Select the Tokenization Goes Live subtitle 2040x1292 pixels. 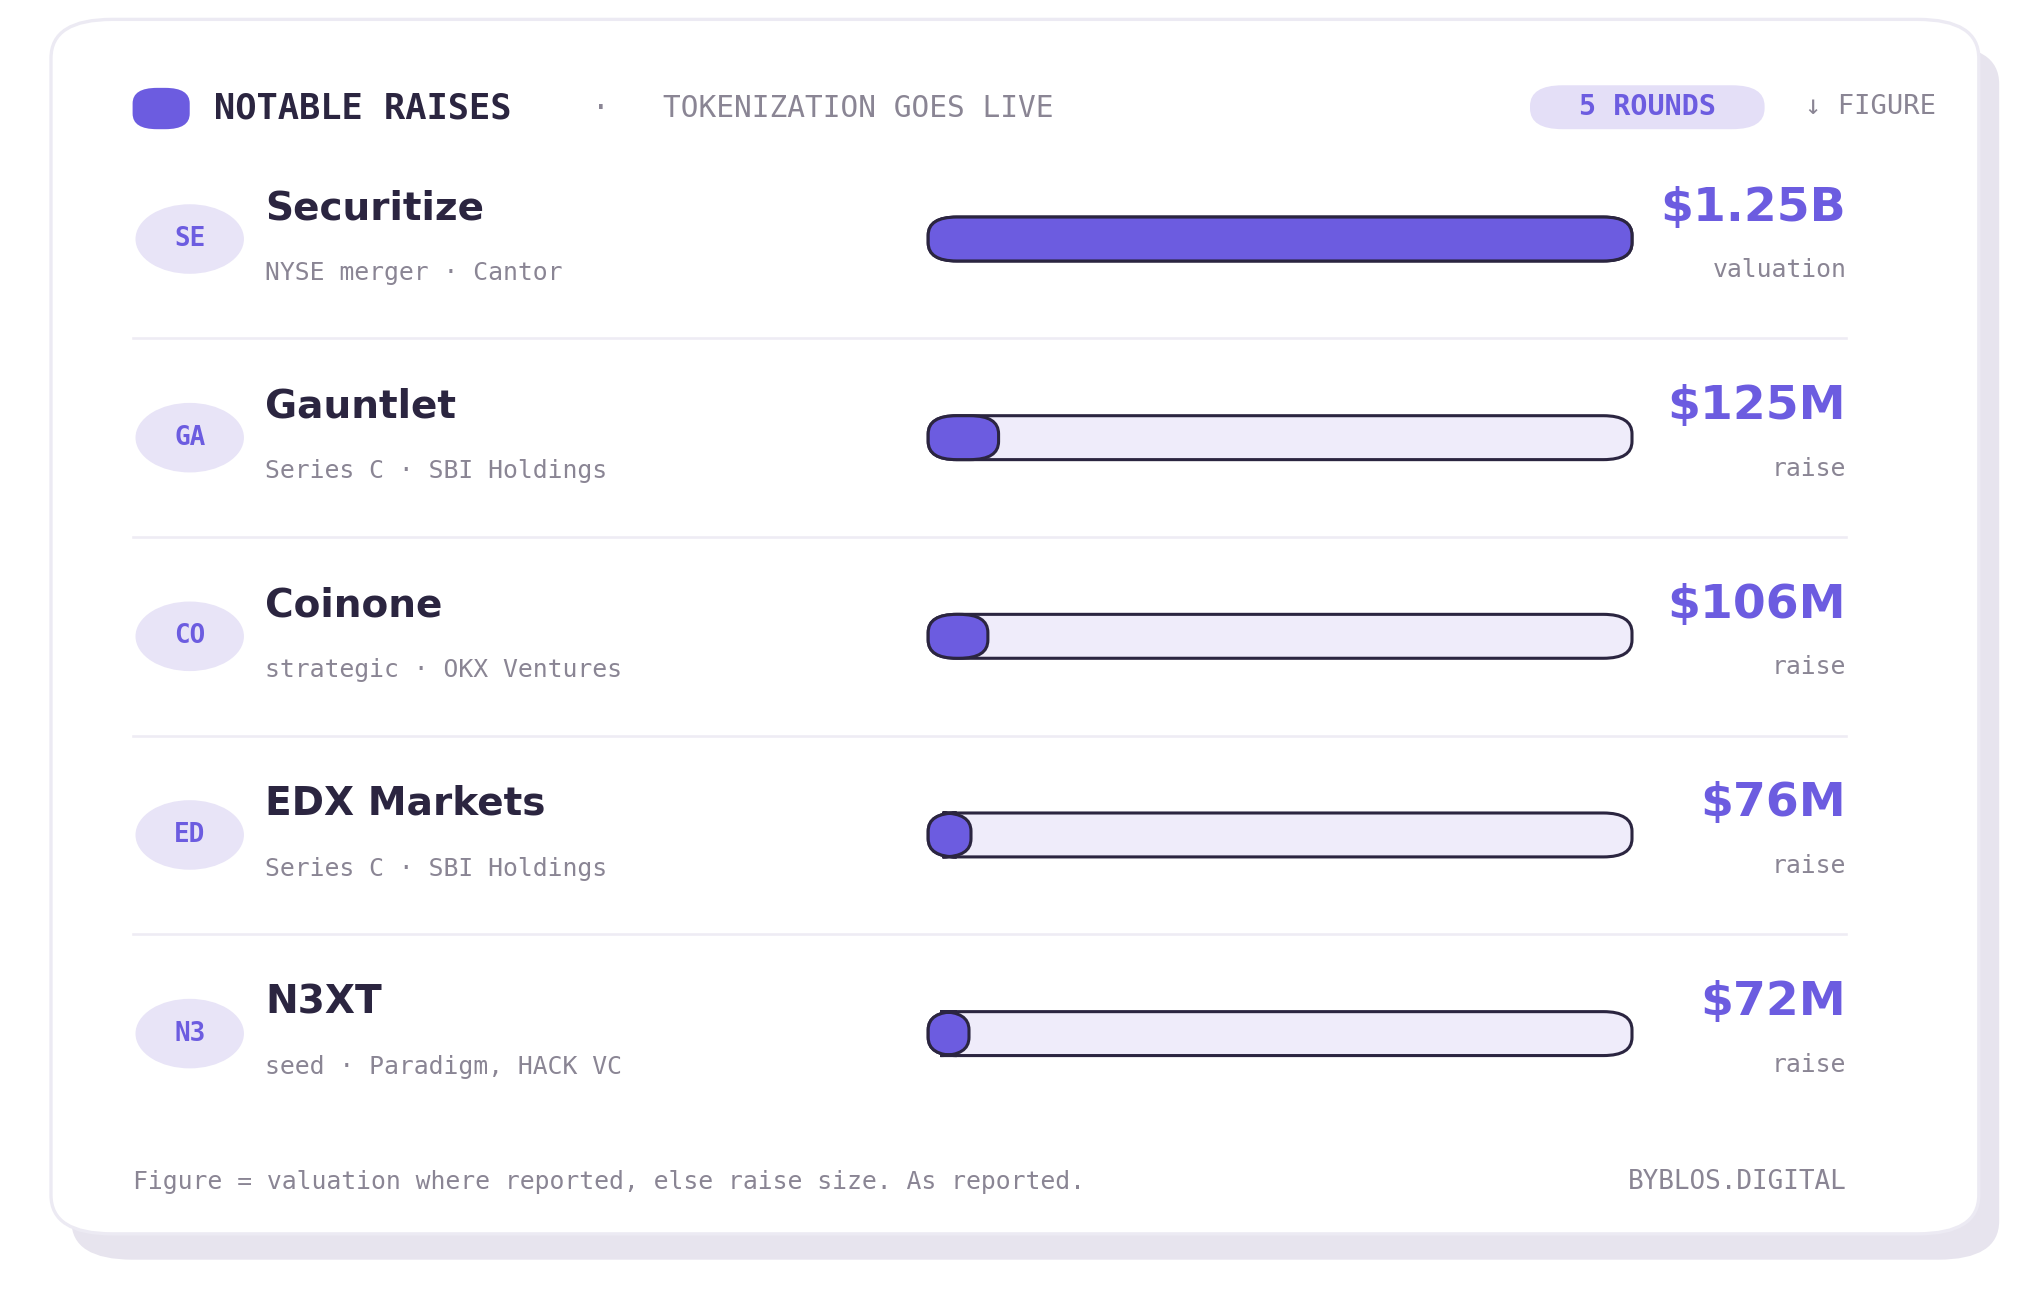point(857,107)
